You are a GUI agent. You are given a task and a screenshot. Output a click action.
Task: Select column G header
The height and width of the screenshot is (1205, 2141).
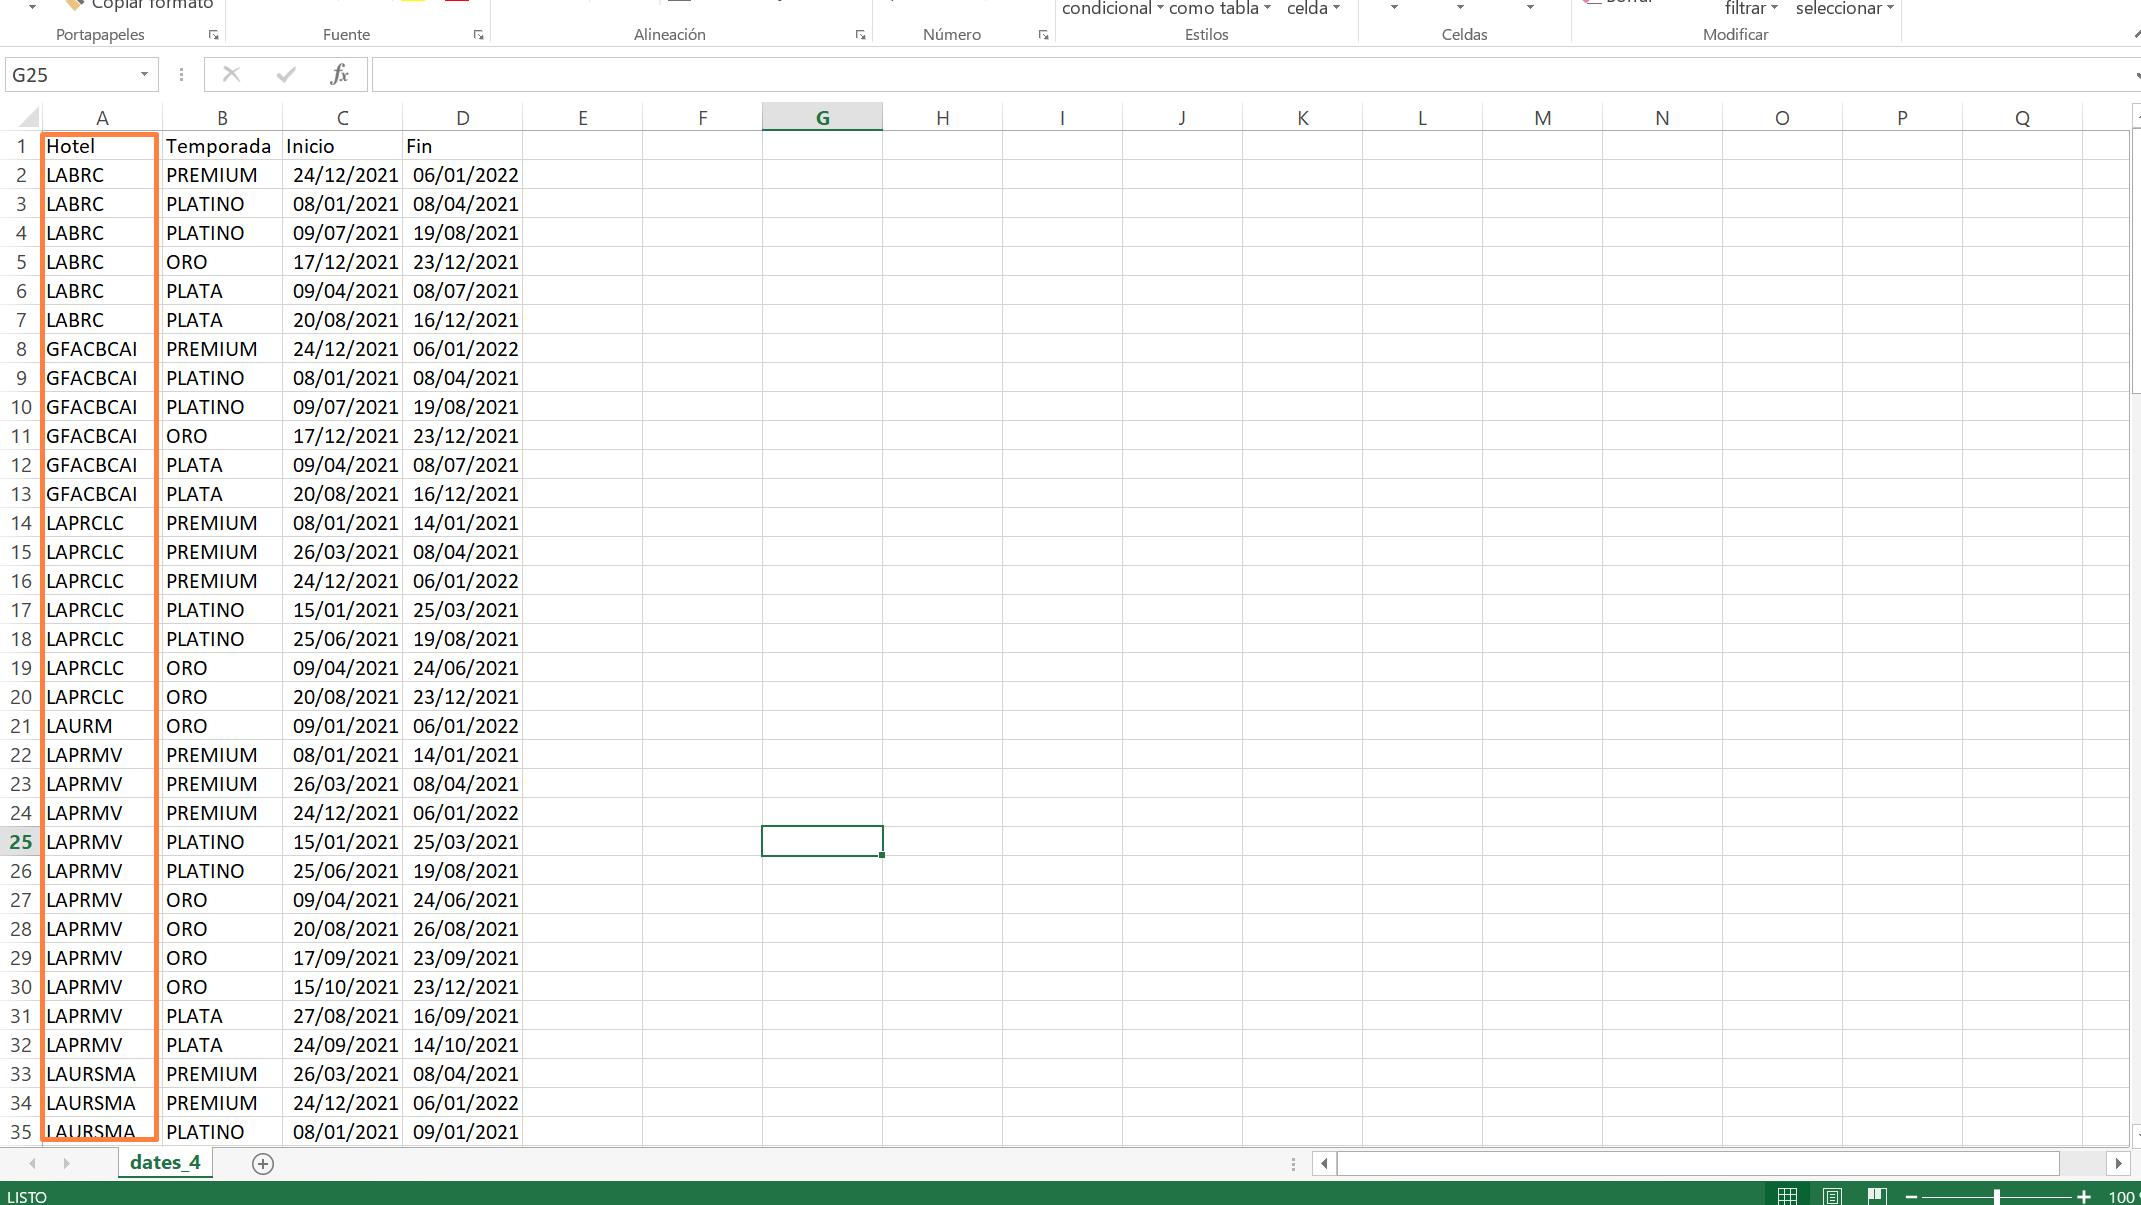coord(822,117)
